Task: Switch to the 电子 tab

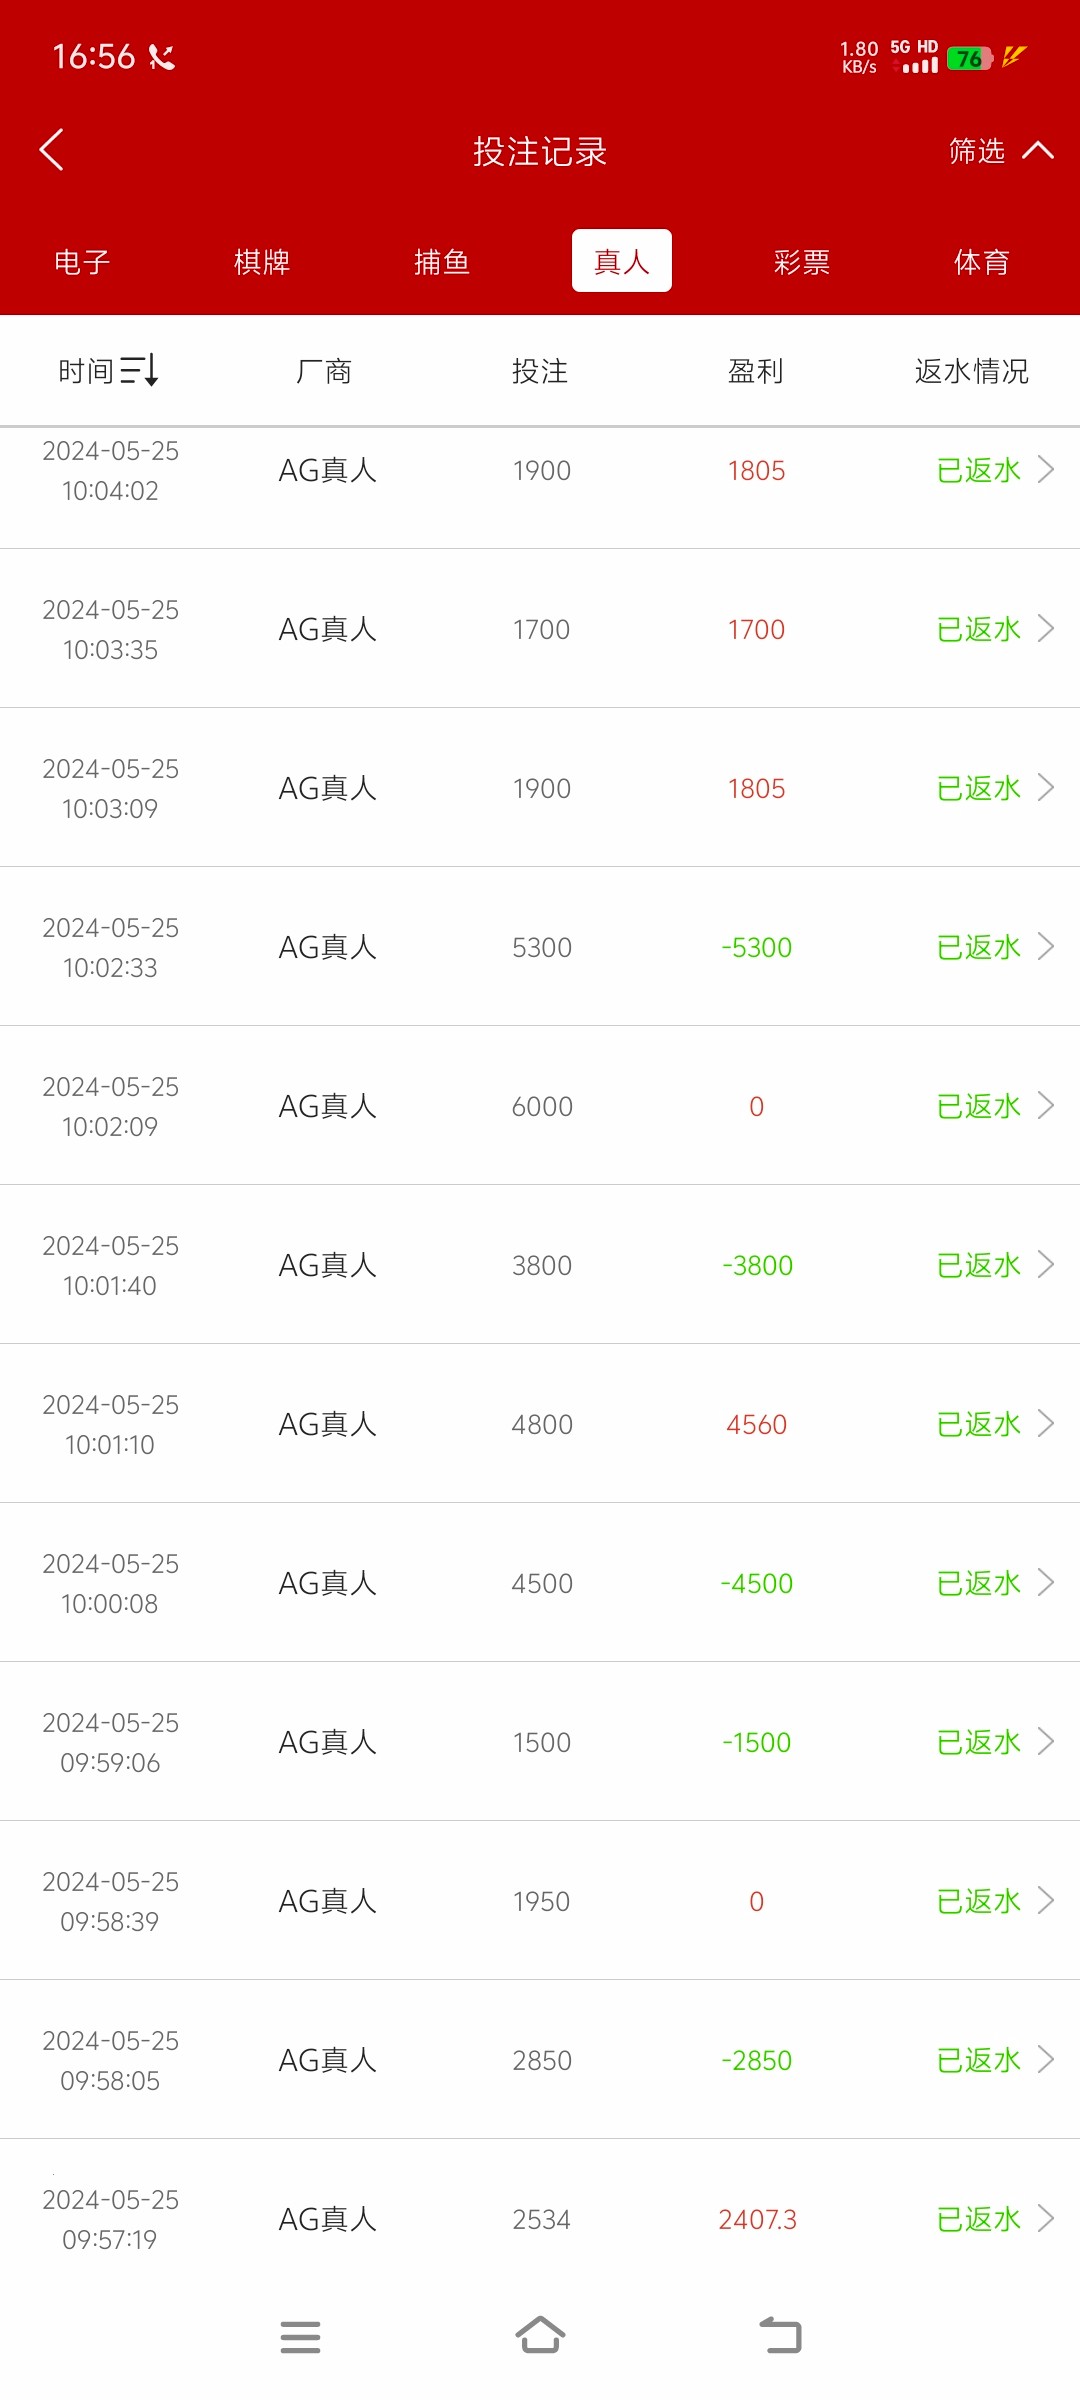Action: pos(82,262)
